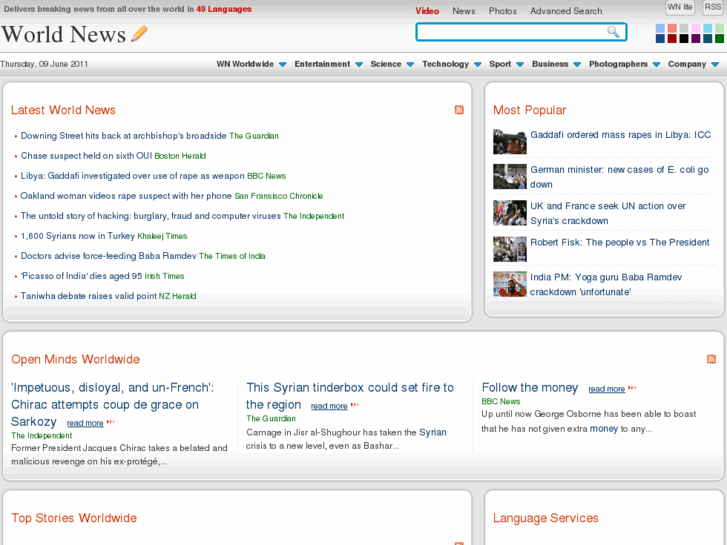Focus the search text field
Screen dimensions: 727x545
[510, 32]
